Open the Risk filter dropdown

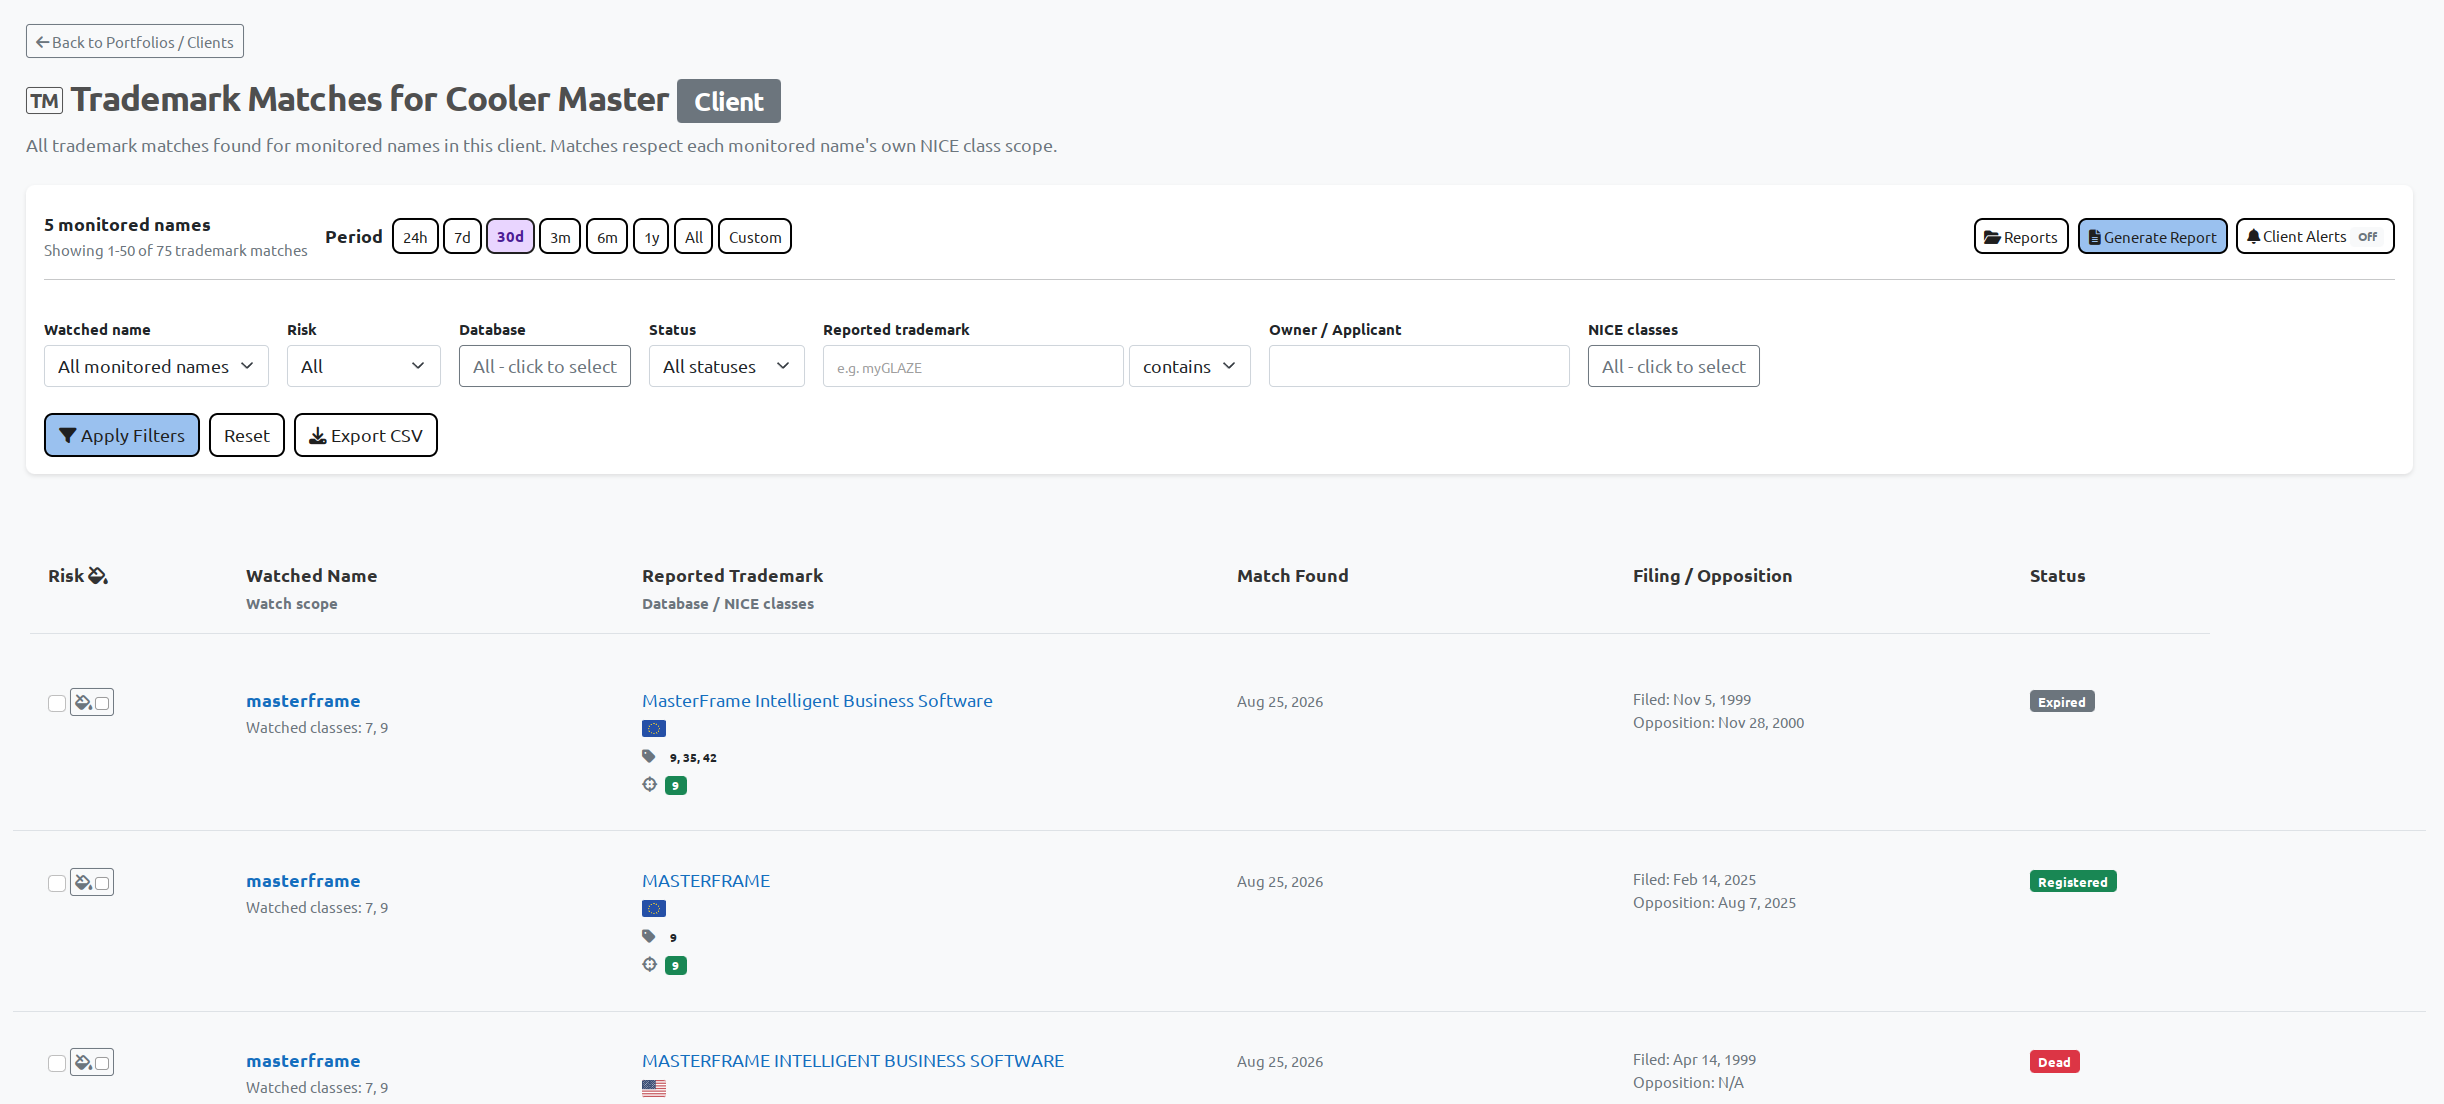click(x=364, y=366)
